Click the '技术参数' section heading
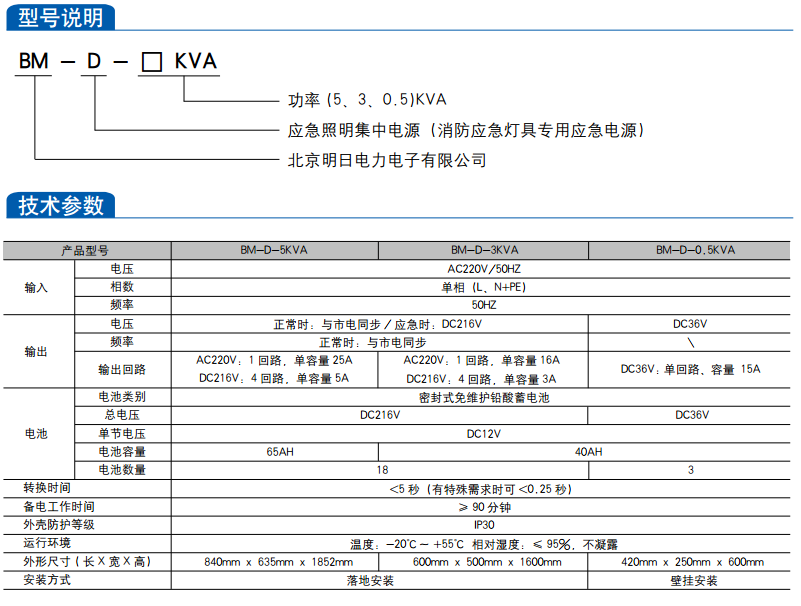This screenshot has height=606, width=801. [x=61, y=205]
